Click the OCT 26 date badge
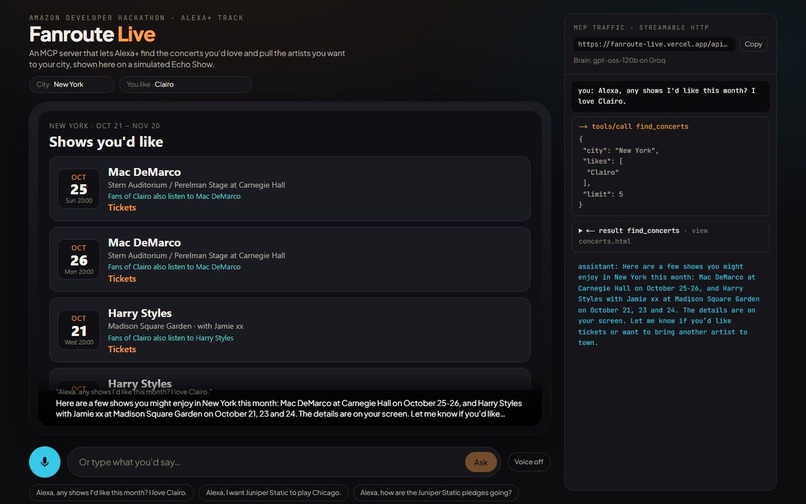 coord(79,259)
